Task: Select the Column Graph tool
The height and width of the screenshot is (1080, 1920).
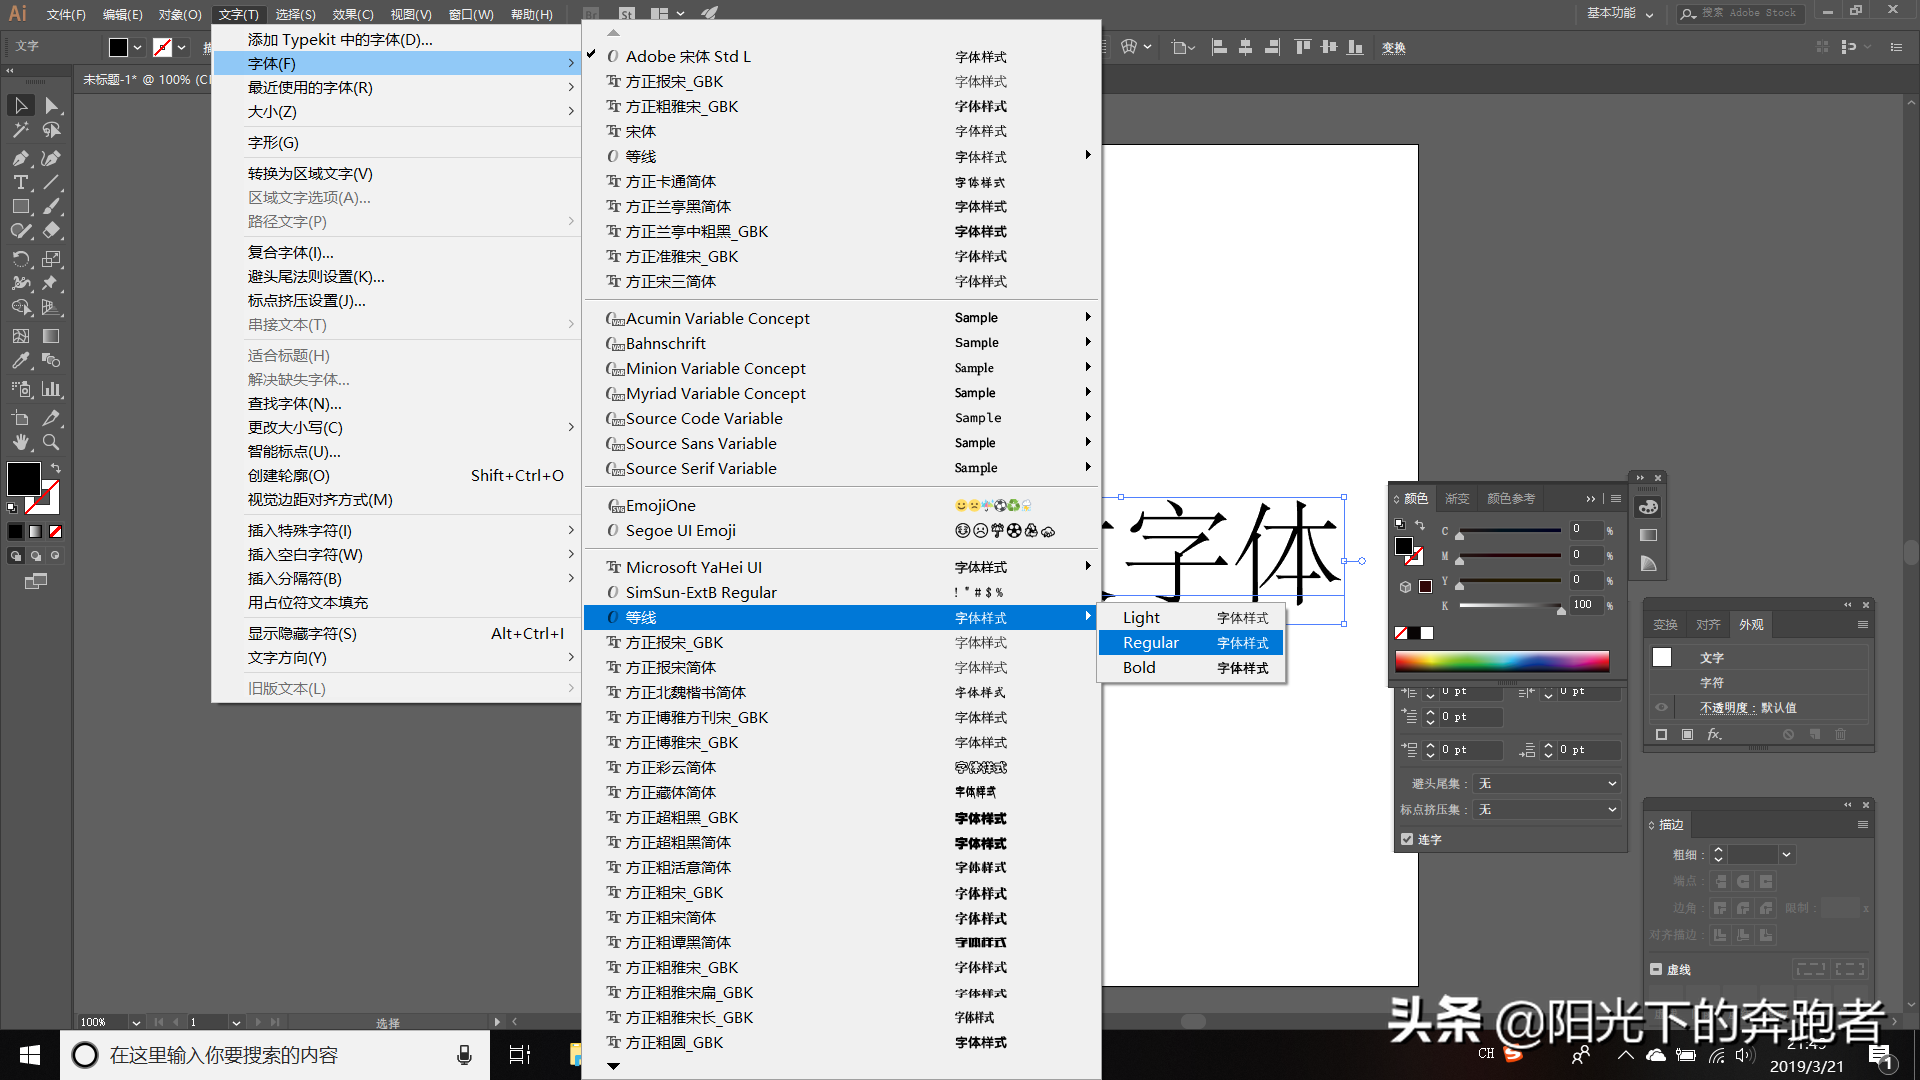Action: (51, 389)
